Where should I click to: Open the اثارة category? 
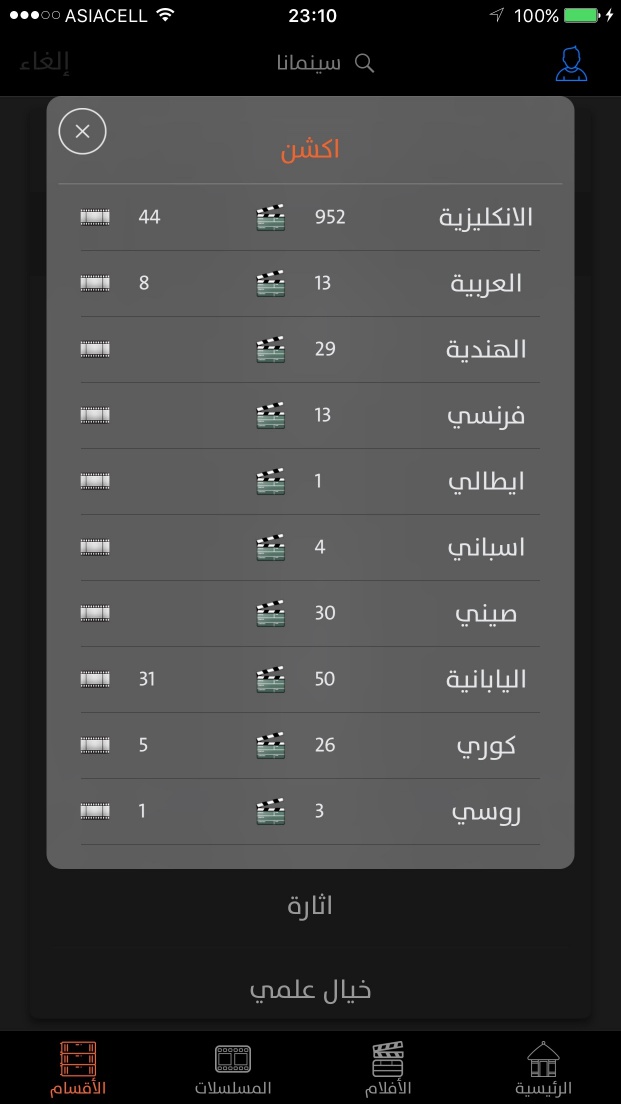310,905
